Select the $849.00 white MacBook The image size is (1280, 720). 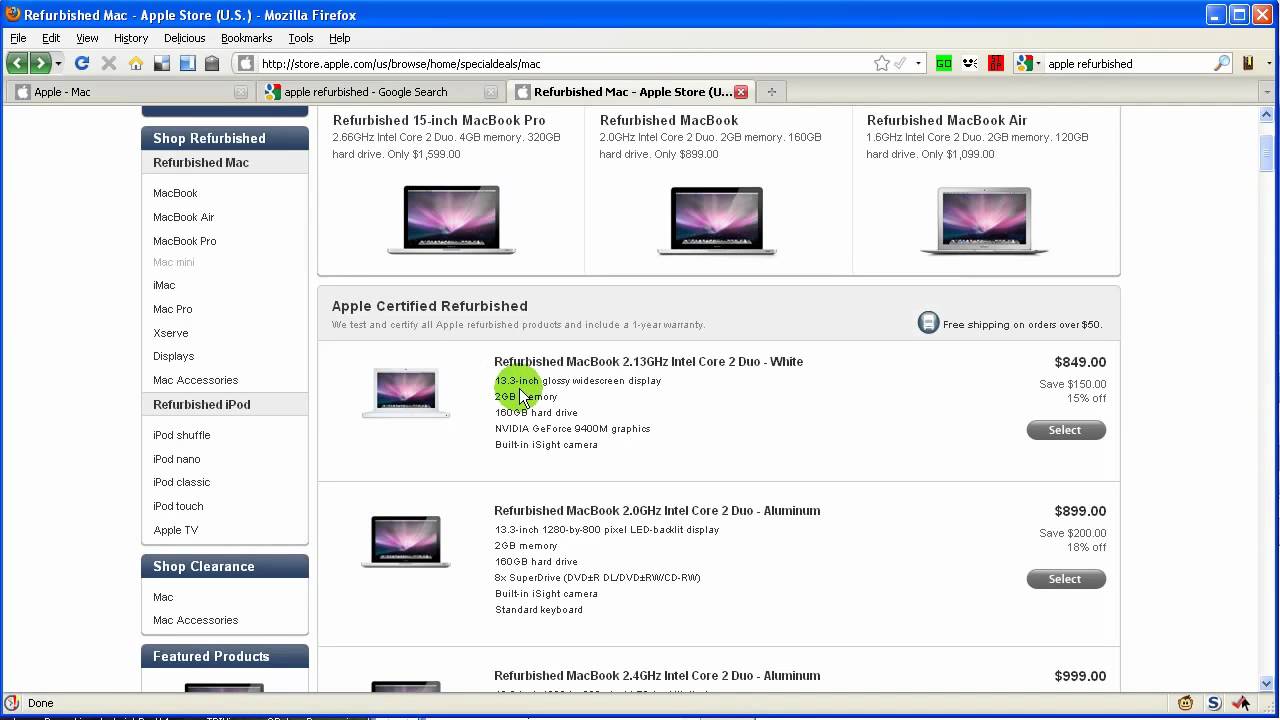click(1066, 430)
